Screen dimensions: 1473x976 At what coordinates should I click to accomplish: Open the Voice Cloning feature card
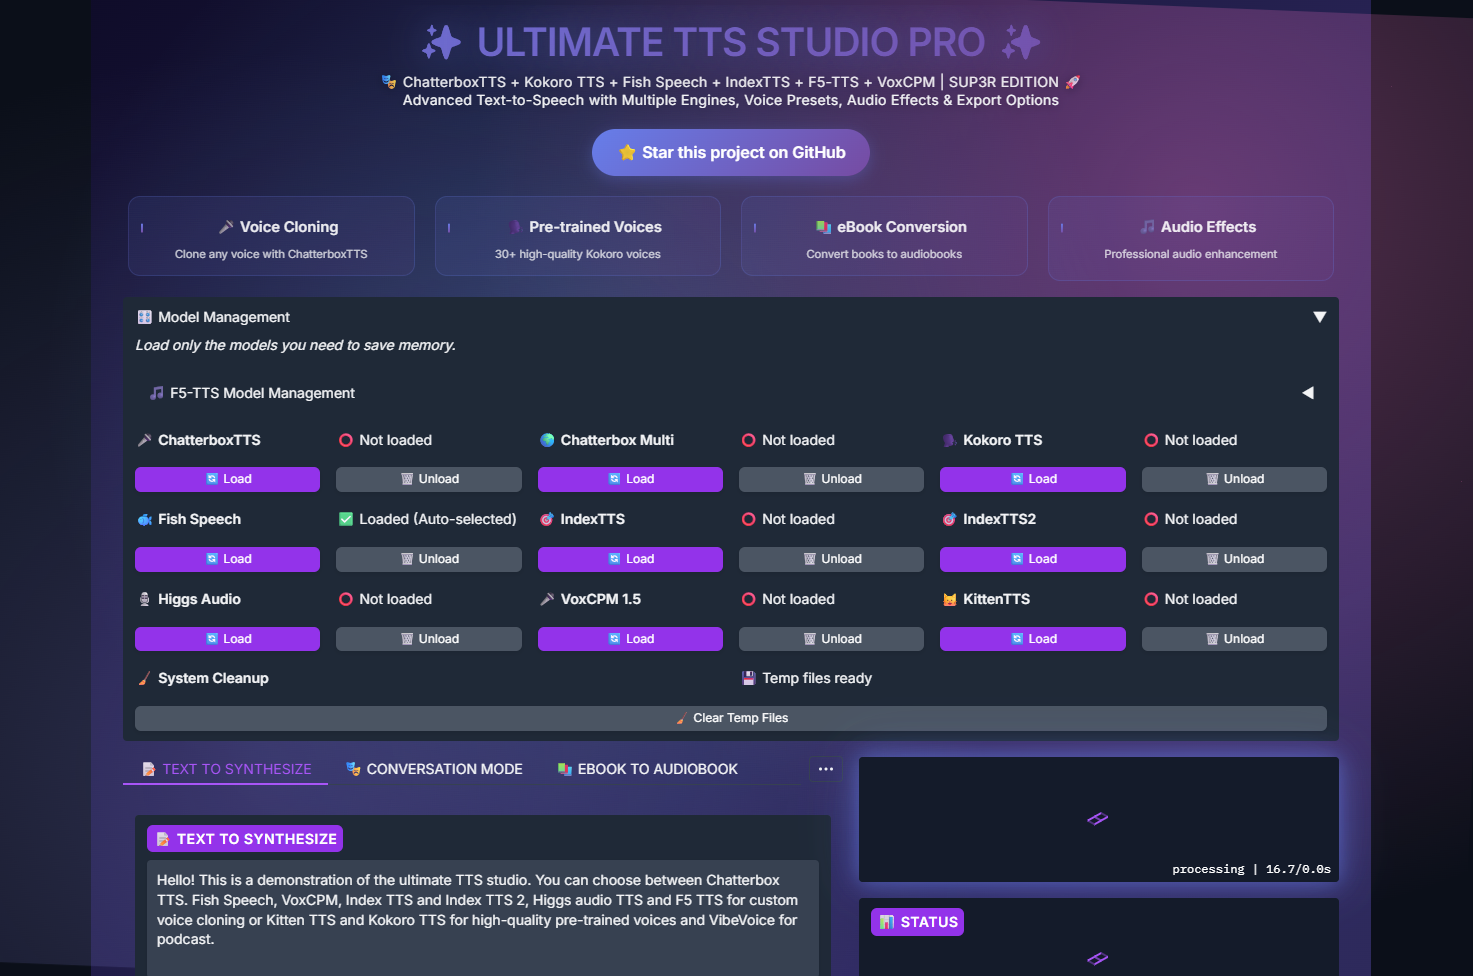click(x=271, y=236)
